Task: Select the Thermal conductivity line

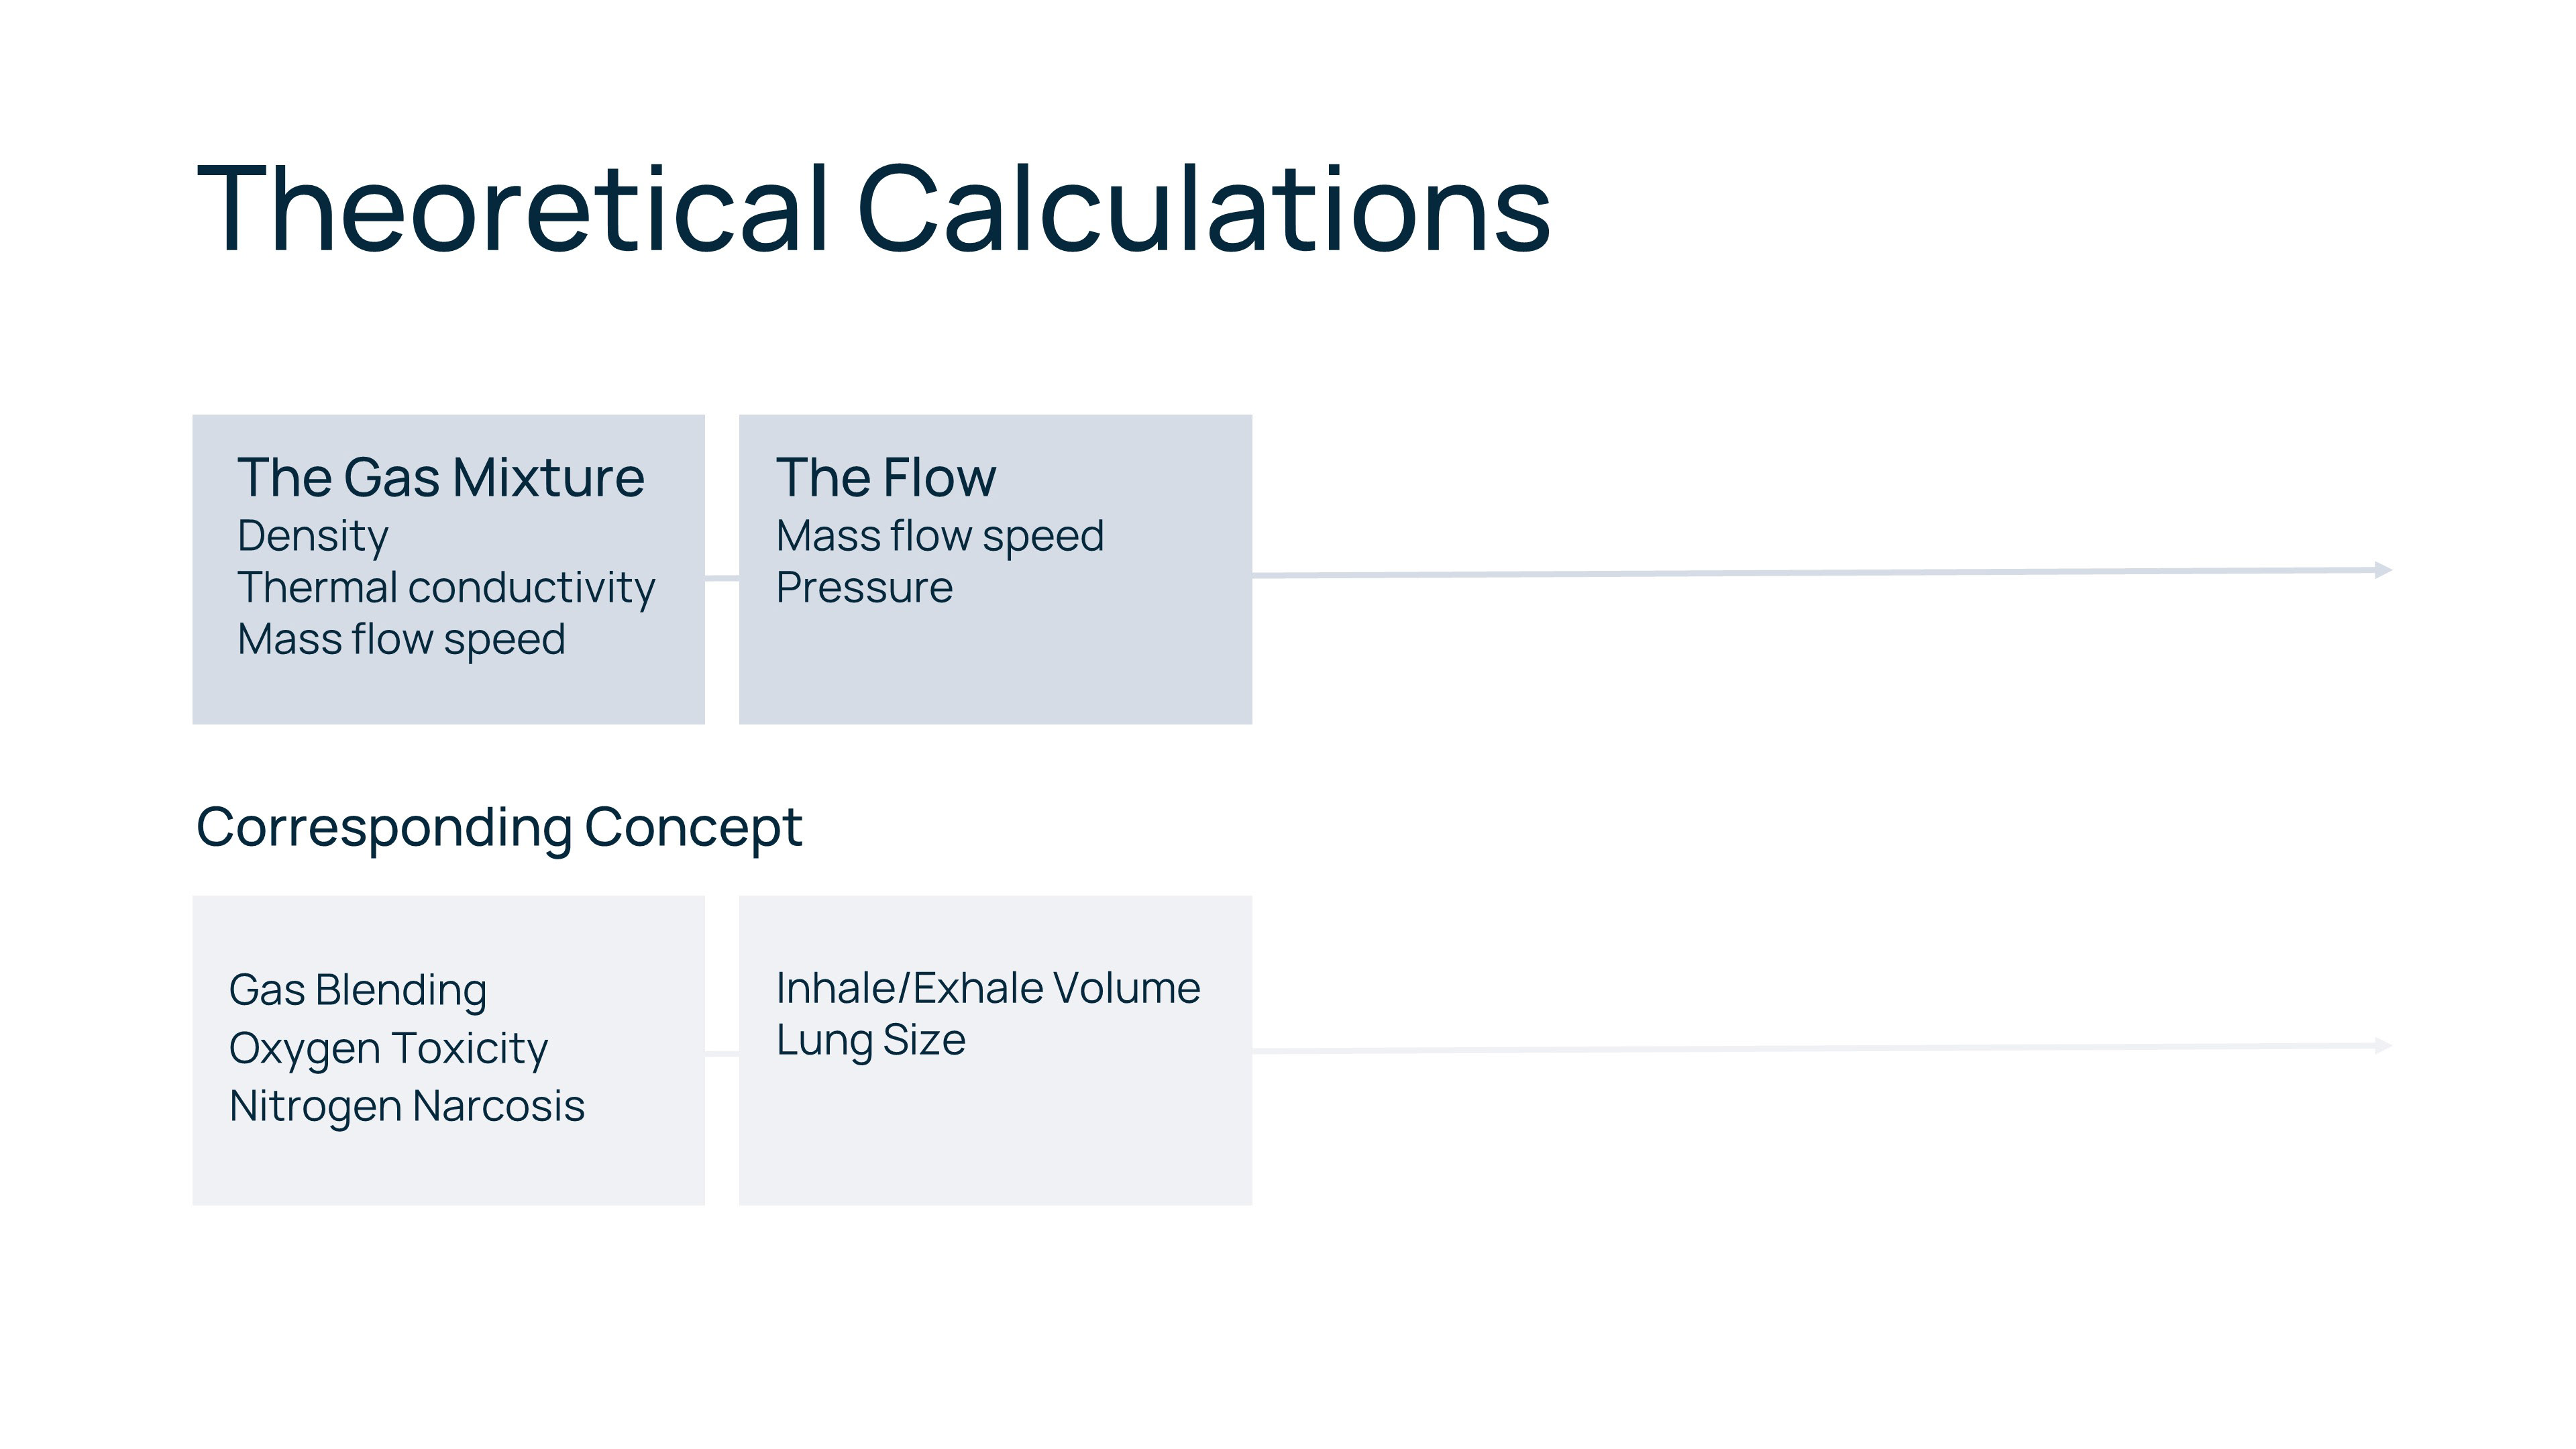Action: [446, 588]
